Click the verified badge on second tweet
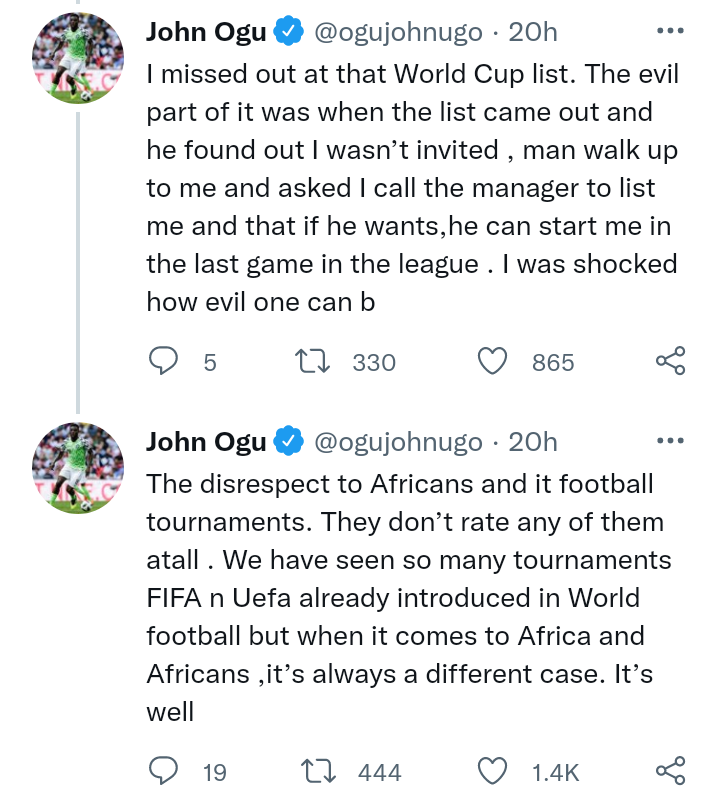The image size is (720, 804). click(289, 442)
